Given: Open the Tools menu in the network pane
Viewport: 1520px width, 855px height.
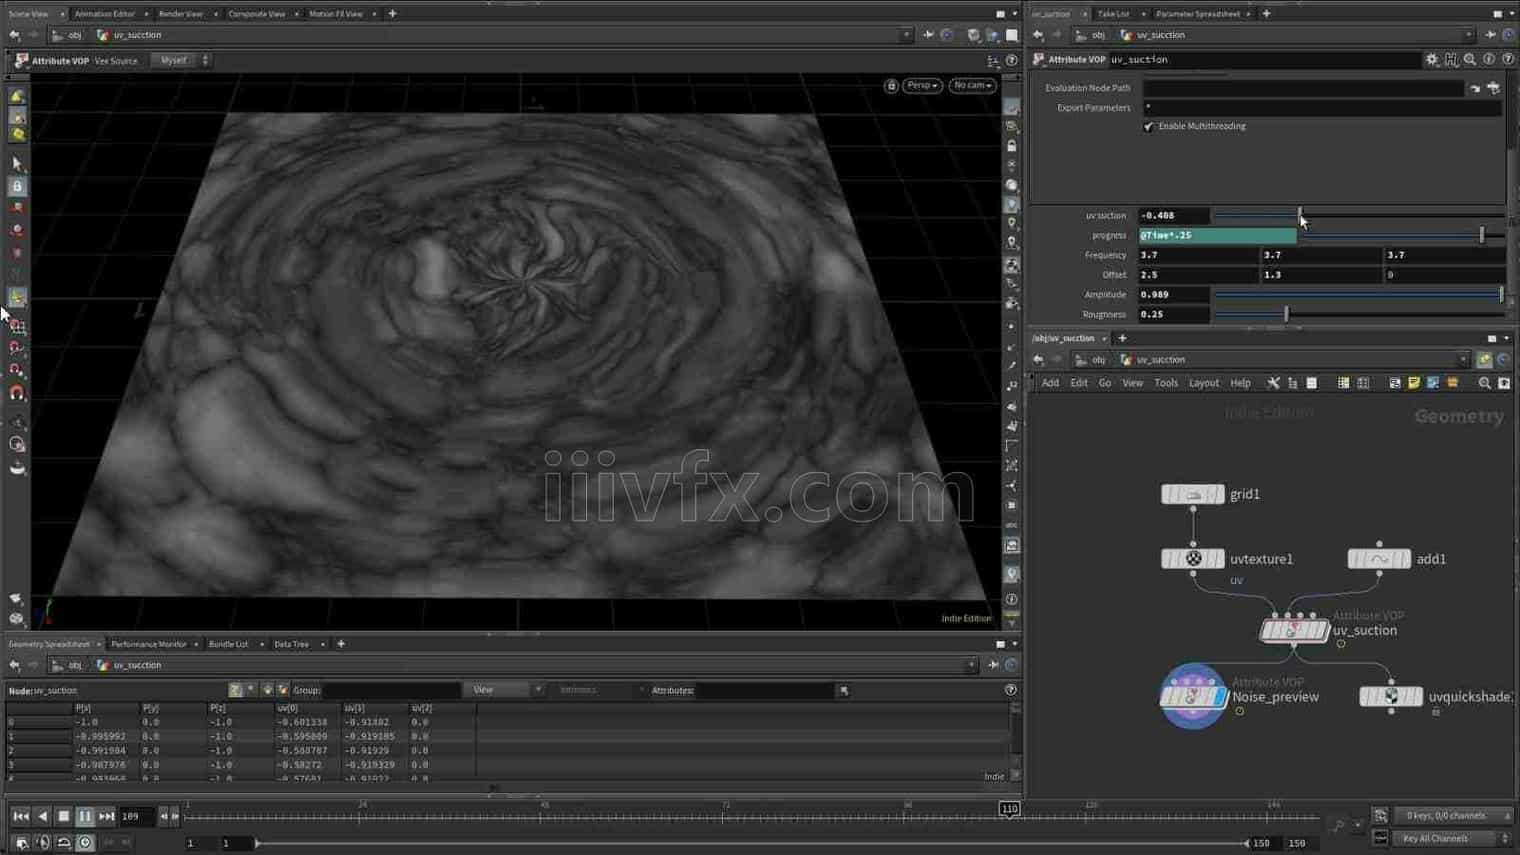Looking at the screenshot, I should (x=1165, y=382).
